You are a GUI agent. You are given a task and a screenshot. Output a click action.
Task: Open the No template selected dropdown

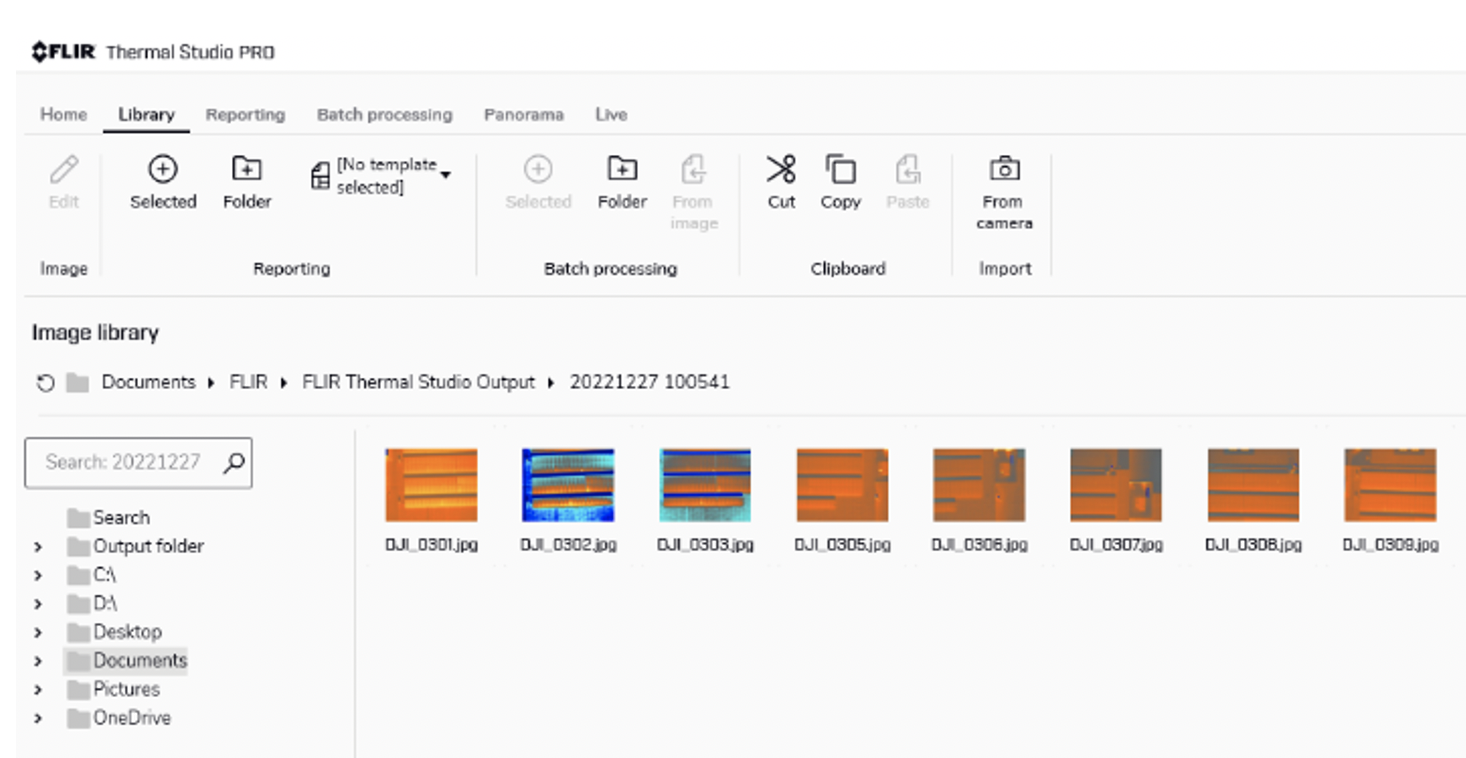pyautogui.click(x=445, y=175)
